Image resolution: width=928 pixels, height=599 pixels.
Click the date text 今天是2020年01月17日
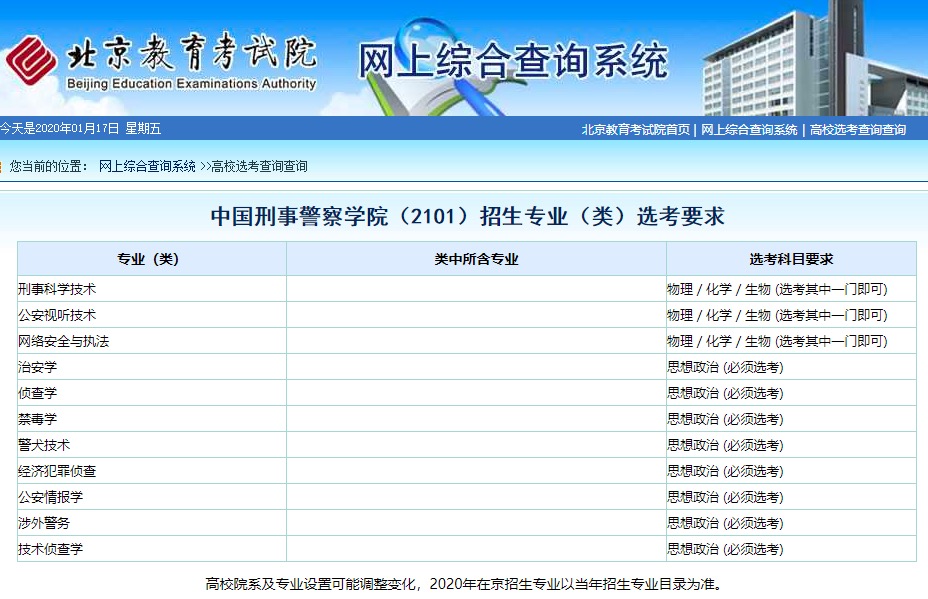point(59,128)
